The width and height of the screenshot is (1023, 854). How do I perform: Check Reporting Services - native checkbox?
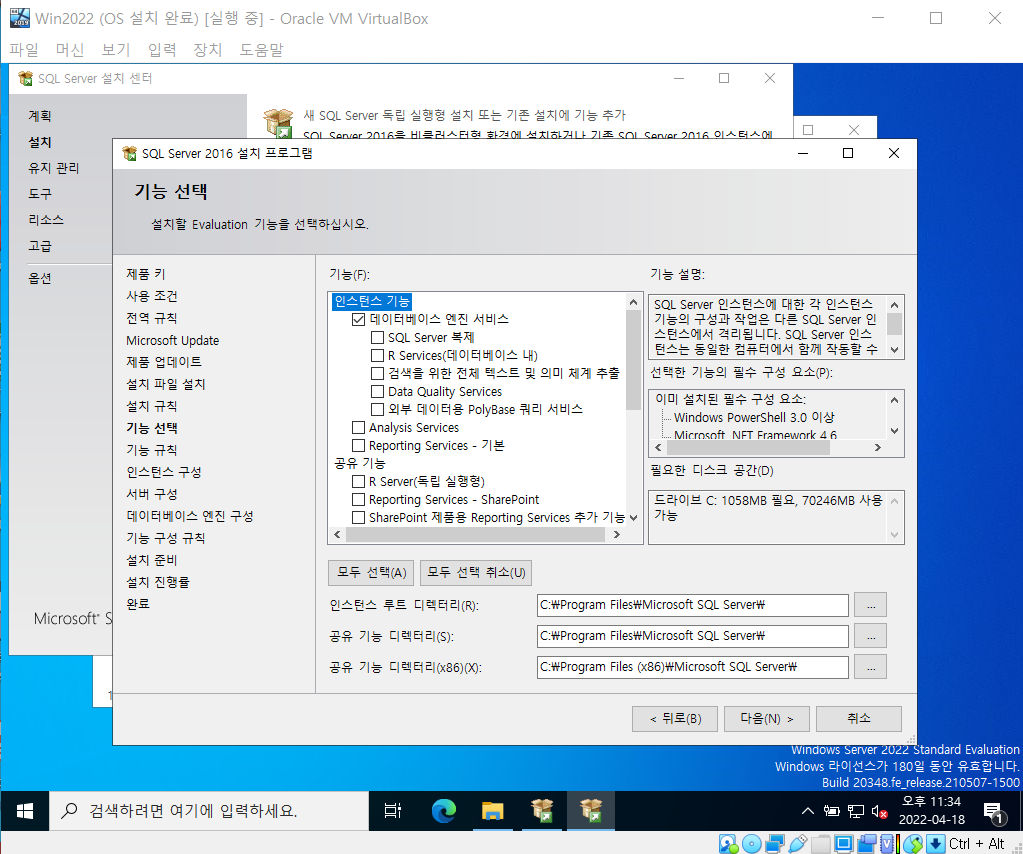tap(358, 446)
